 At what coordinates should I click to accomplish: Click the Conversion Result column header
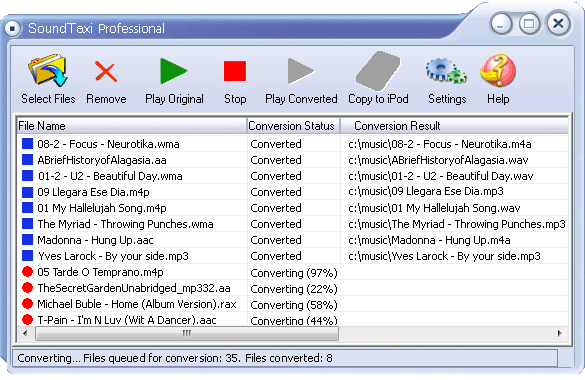click(x=454, y=126)
